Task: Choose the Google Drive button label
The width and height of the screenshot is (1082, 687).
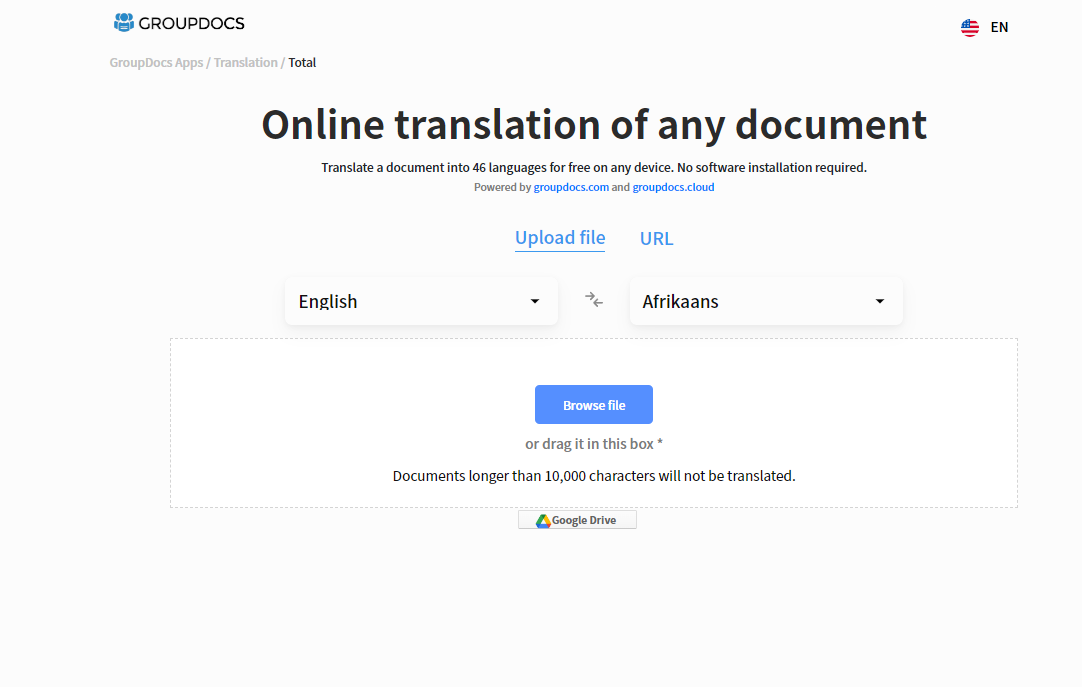Action: tap(584, 520)
